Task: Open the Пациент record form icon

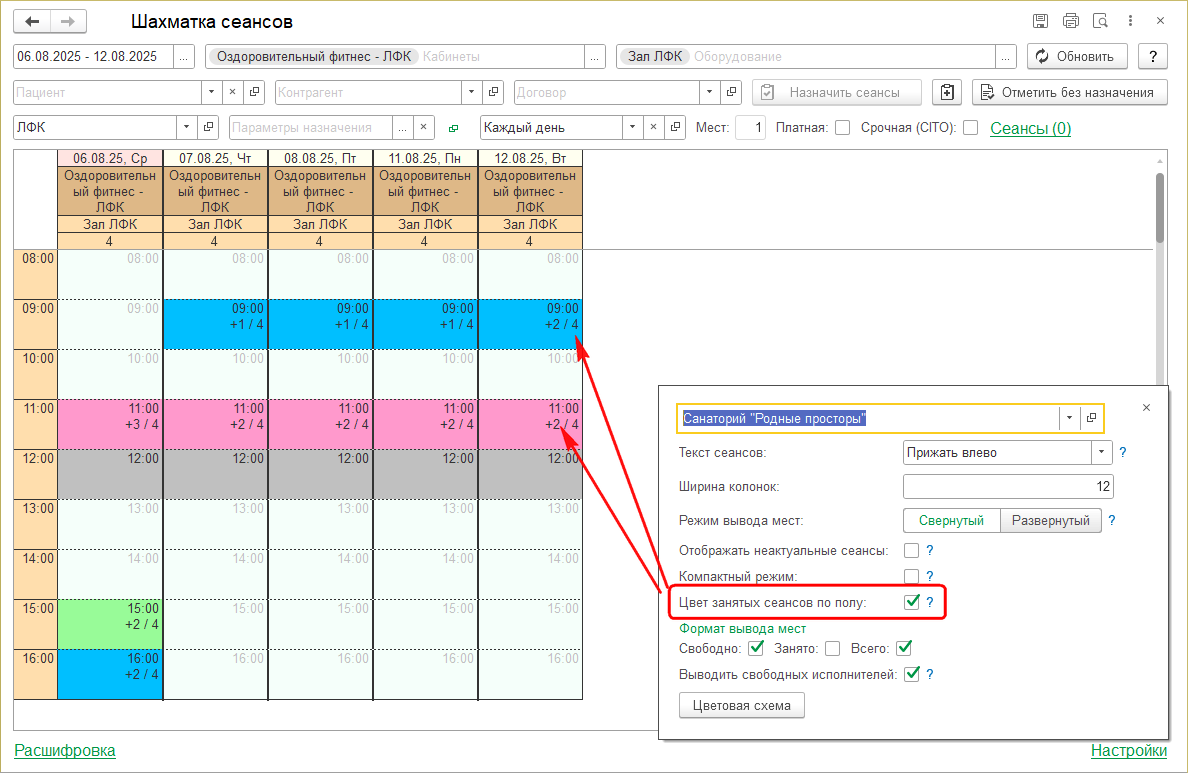Action: (255, 92)
